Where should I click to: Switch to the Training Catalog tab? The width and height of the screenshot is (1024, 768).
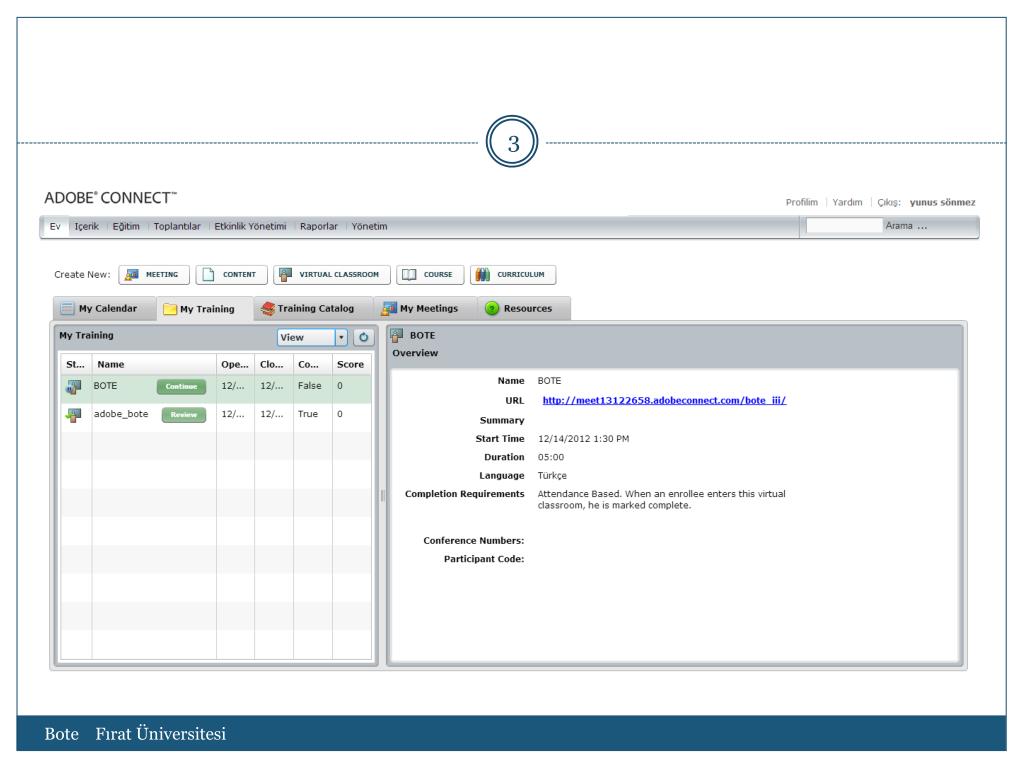tap(313, 308)
